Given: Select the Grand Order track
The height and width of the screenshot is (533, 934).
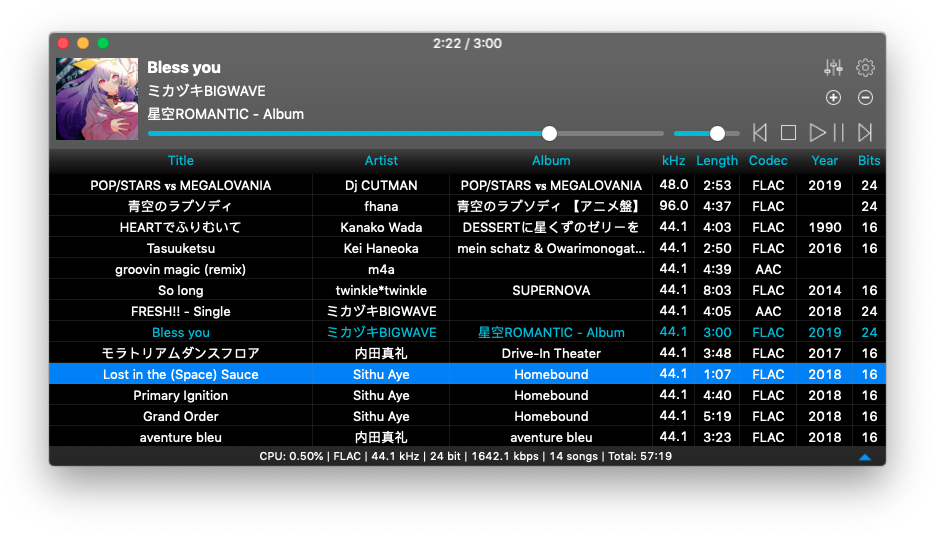Looking at the screenshot, I should click(x=180, y=416).
